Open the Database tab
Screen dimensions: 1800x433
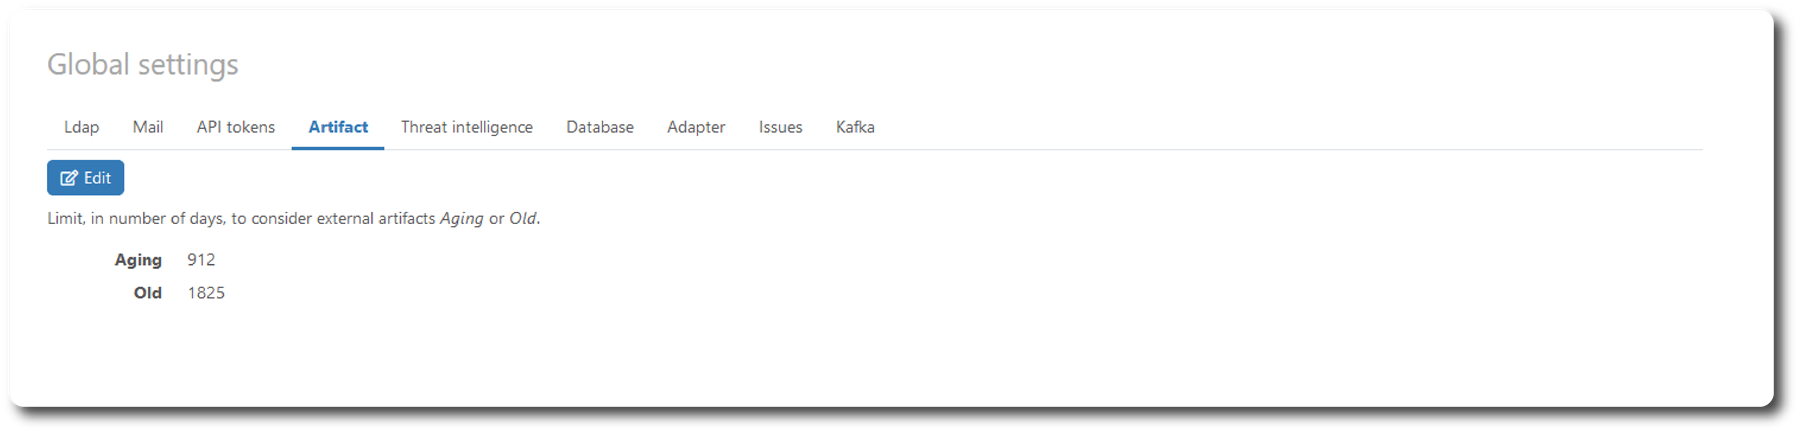pos(600,127)
